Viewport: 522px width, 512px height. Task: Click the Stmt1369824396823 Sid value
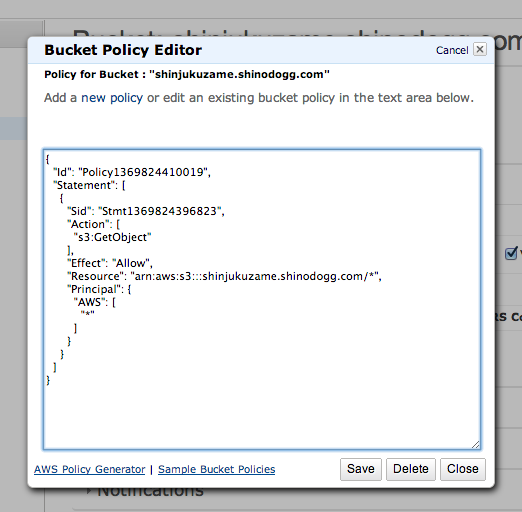tap(159, 211)
